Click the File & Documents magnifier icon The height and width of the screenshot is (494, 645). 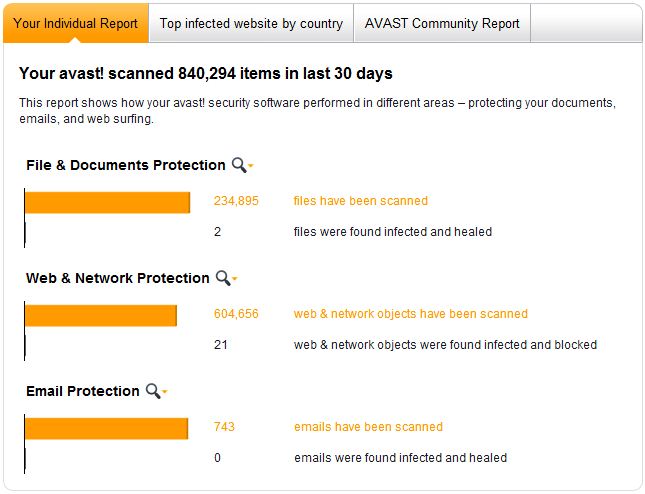click(x=239, y=165)
